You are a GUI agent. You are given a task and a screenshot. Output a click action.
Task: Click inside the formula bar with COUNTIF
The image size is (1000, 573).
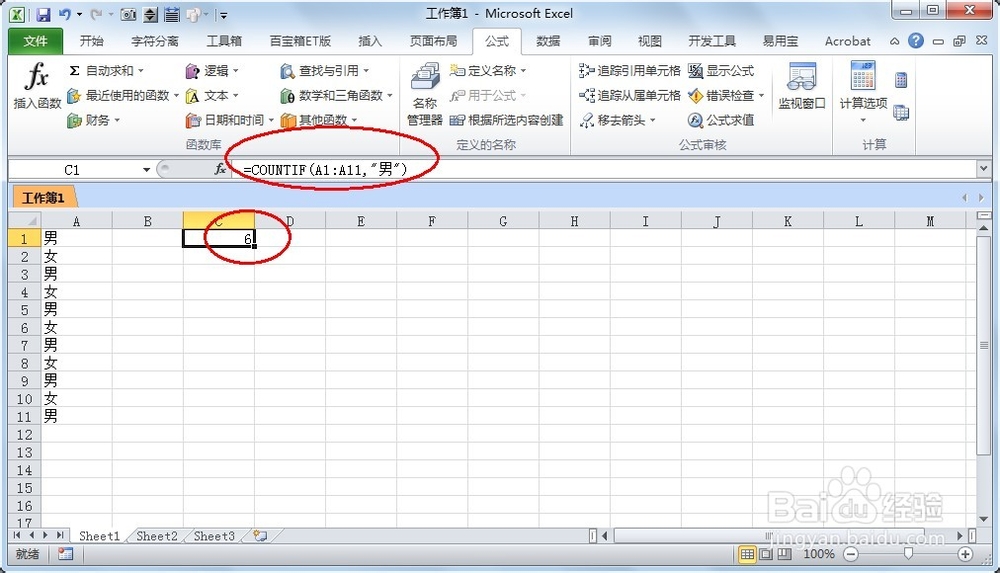pos(600,171)
